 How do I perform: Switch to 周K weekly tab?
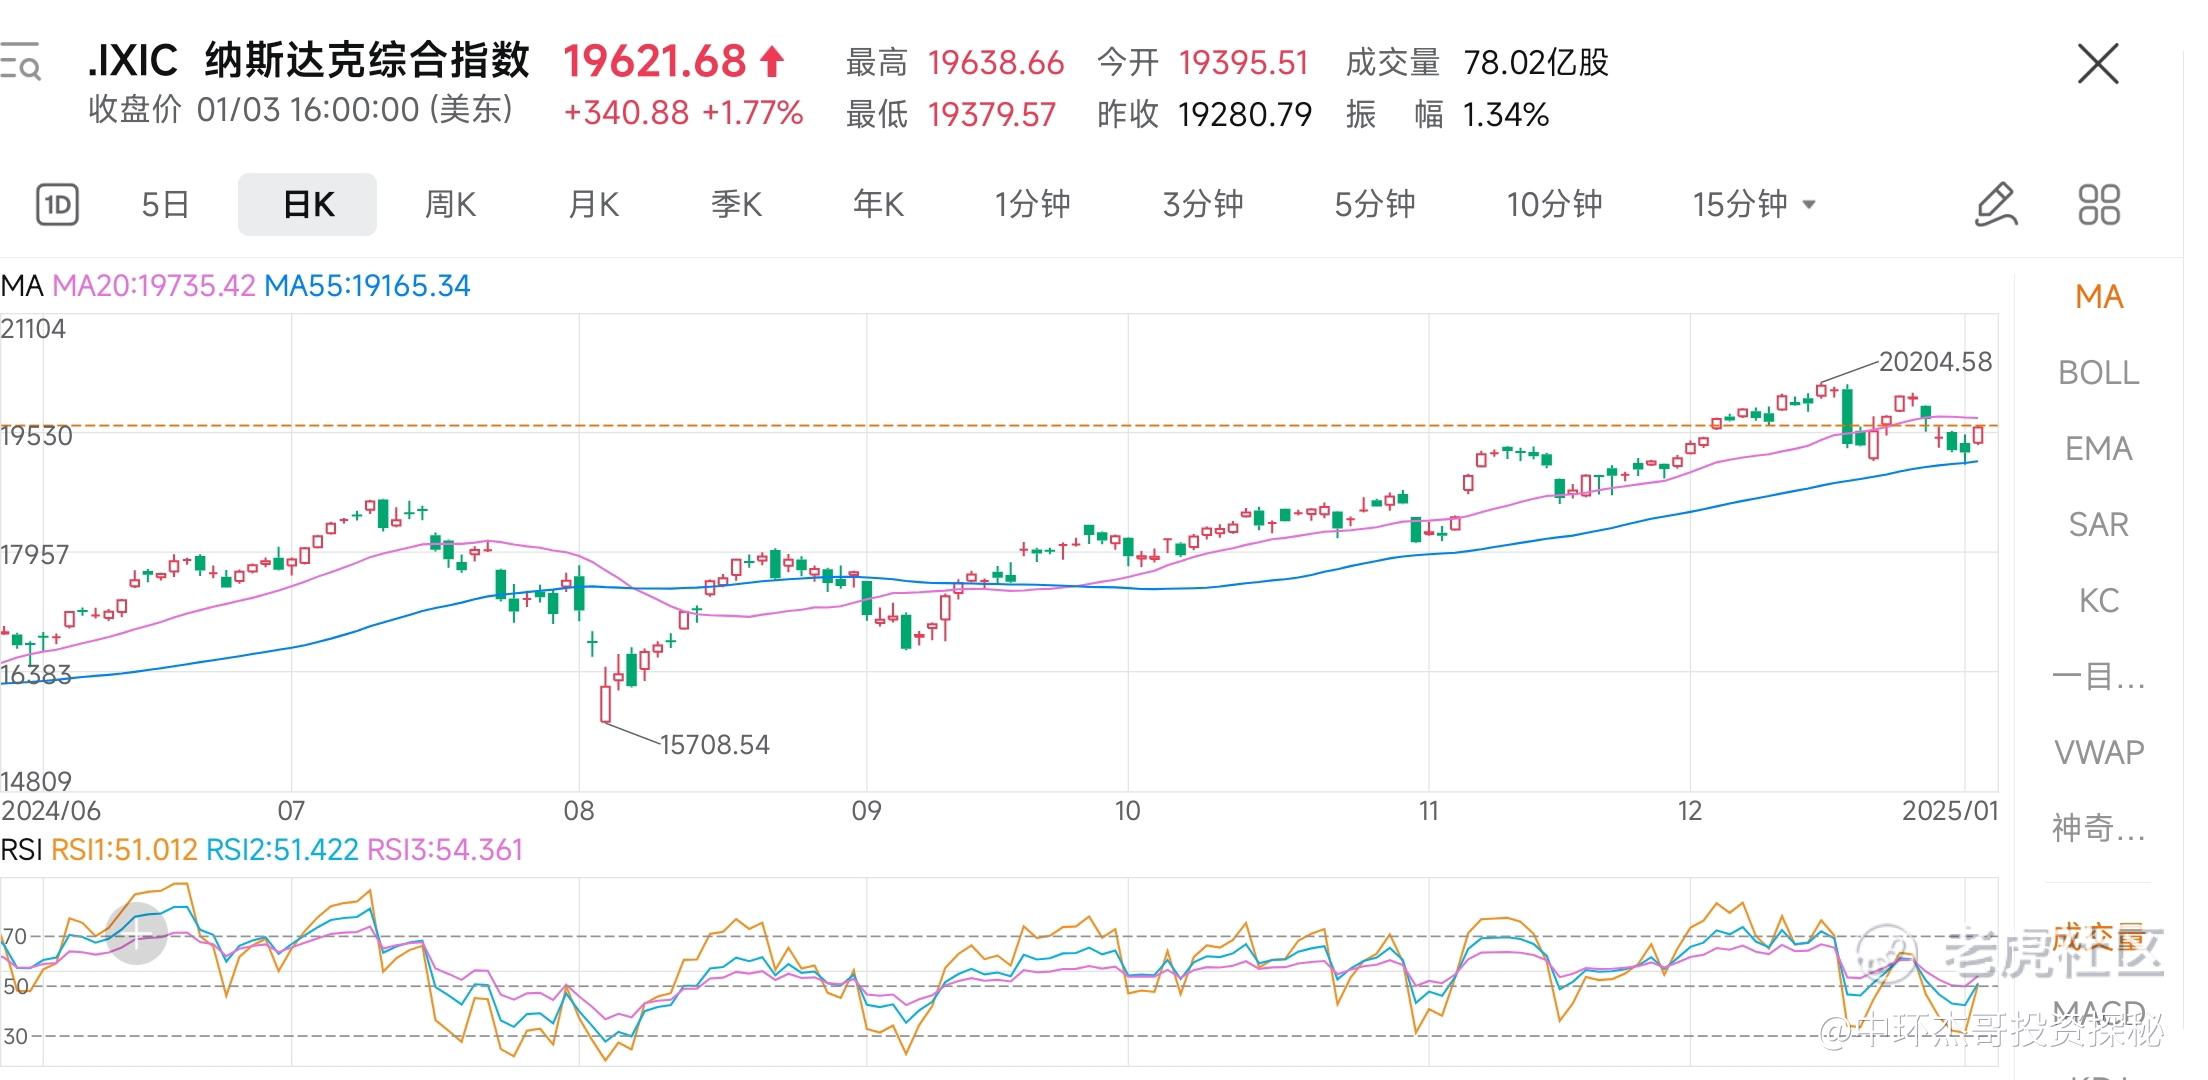[x=450, y=204]
